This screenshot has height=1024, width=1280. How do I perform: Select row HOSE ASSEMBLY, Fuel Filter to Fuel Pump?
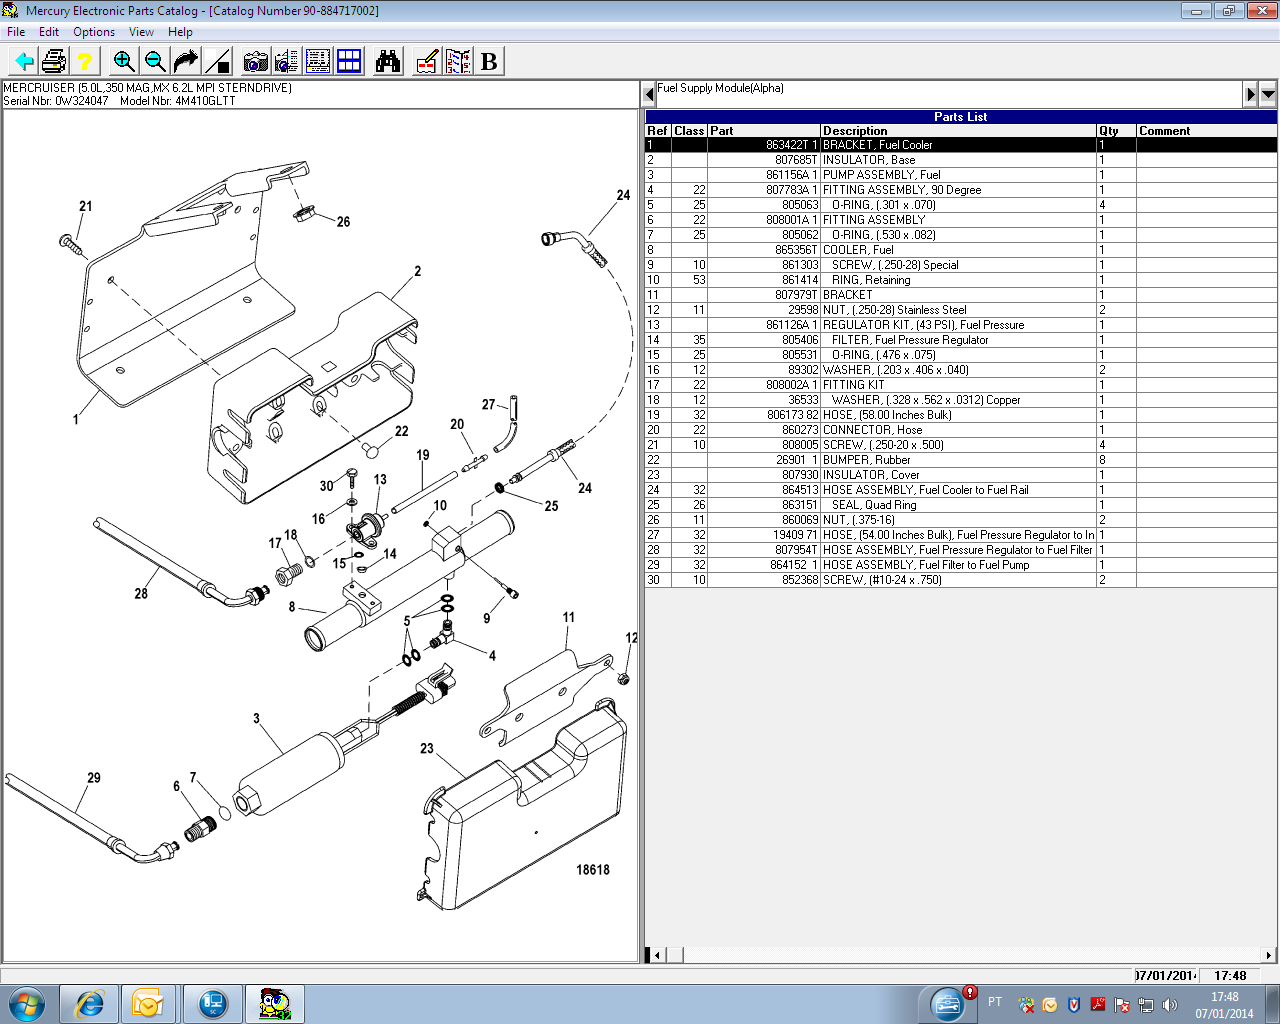[961, 565]
